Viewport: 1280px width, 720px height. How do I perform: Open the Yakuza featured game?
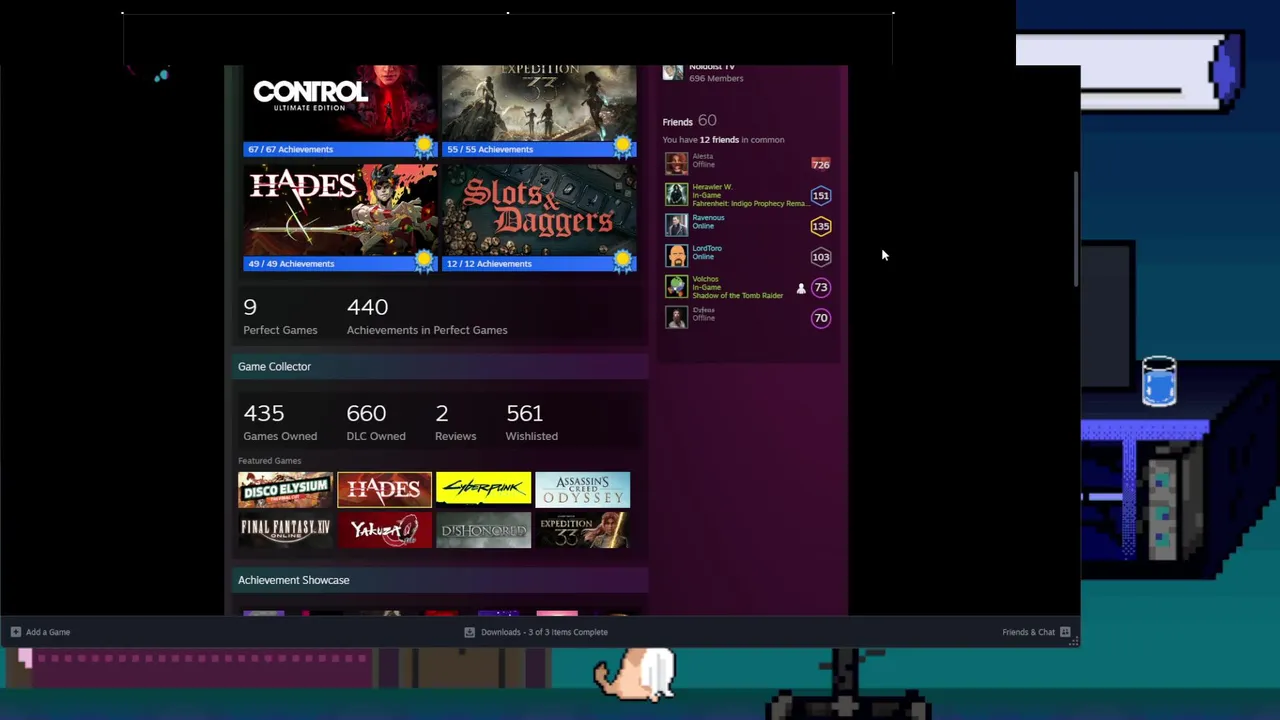(384, 530)
